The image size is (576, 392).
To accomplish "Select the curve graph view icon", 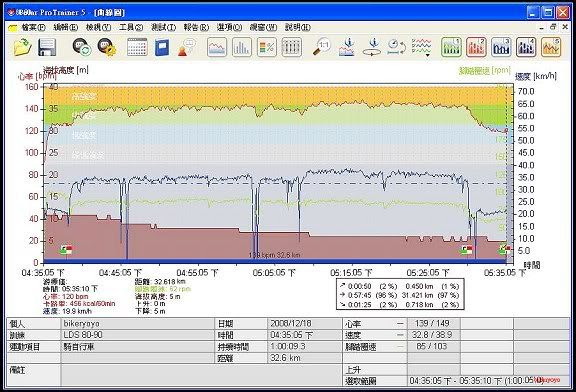I will point(217,47).
